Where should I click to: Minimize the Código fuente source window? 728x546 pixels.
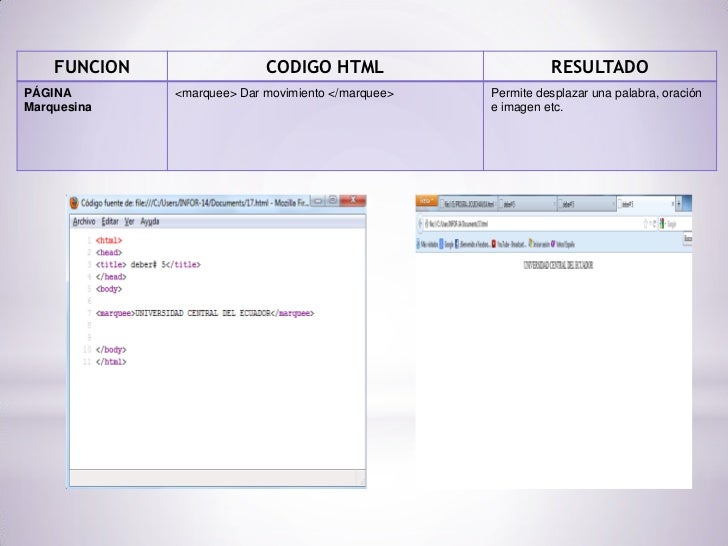pos(318,201)
